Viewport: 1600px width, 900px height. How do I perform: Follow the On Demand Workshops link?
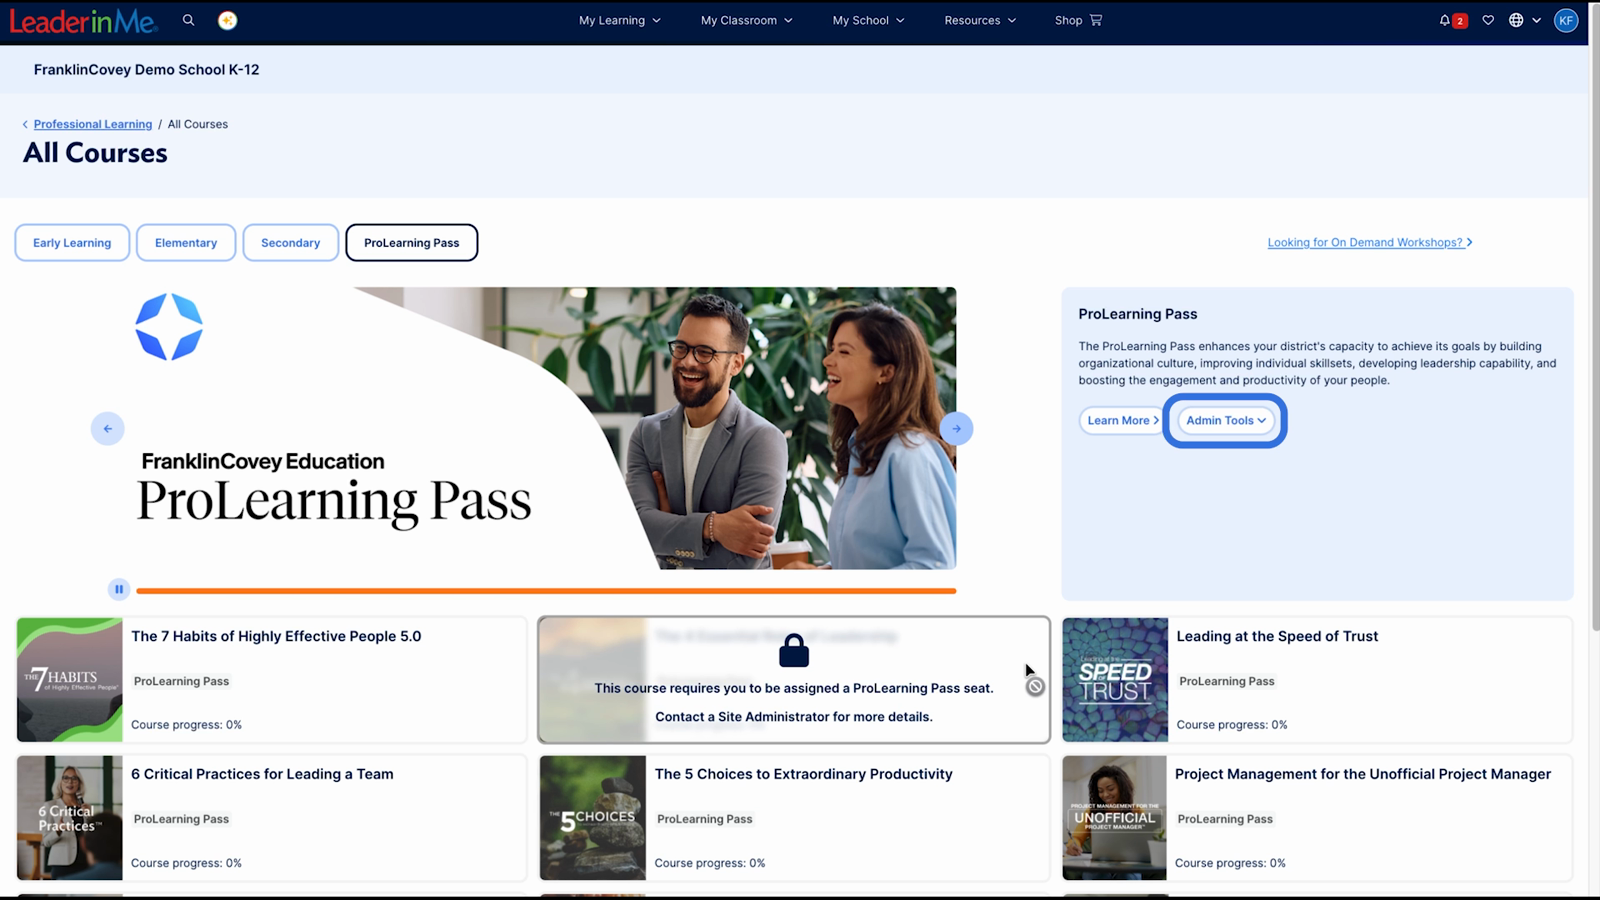click(x=1370, y=243)
